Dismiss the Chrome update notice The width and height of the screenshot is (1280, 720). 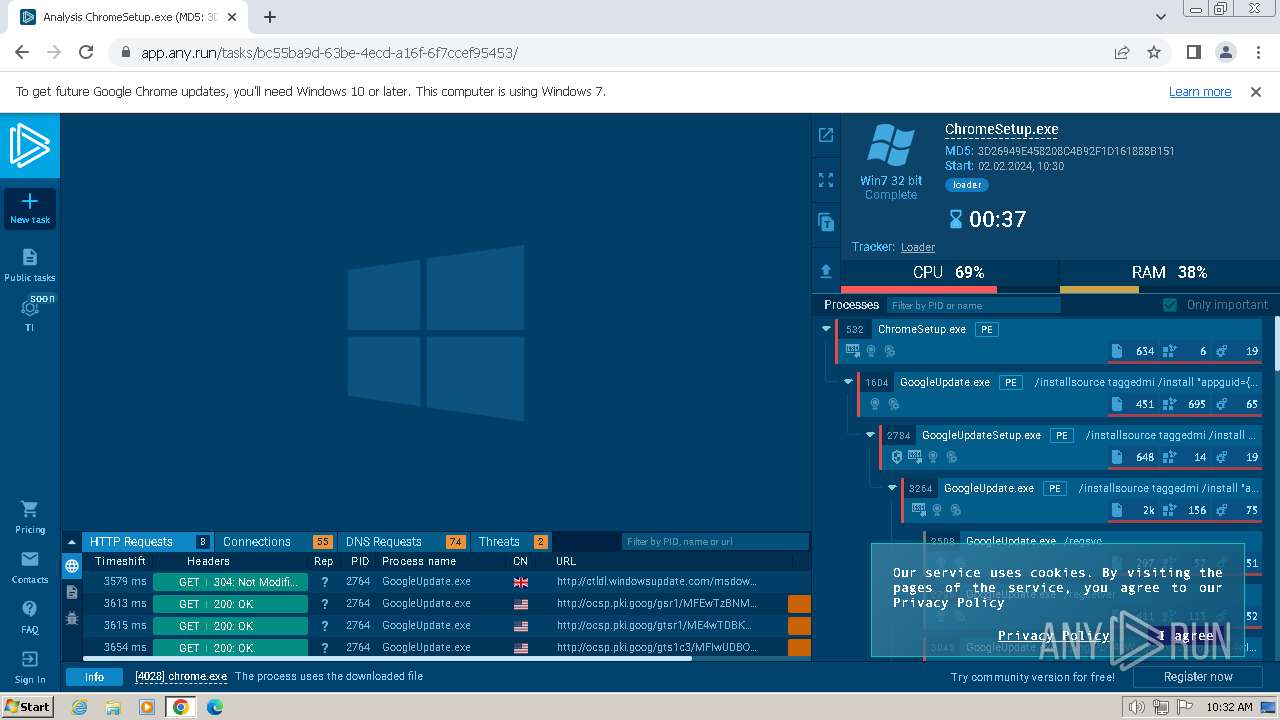1256,92
